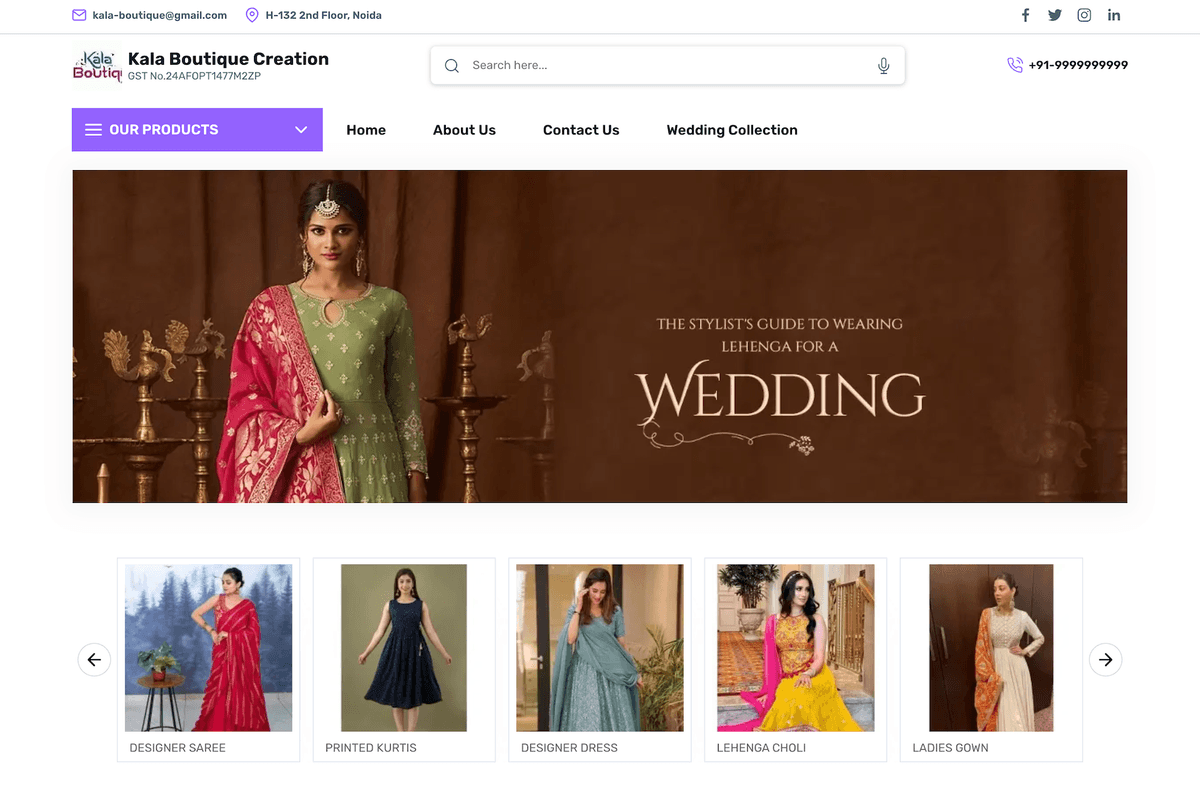Click the magnifier search icon
Image resolution: width=1200 pixels, height=802 pixels.
[x=452, y=66]
